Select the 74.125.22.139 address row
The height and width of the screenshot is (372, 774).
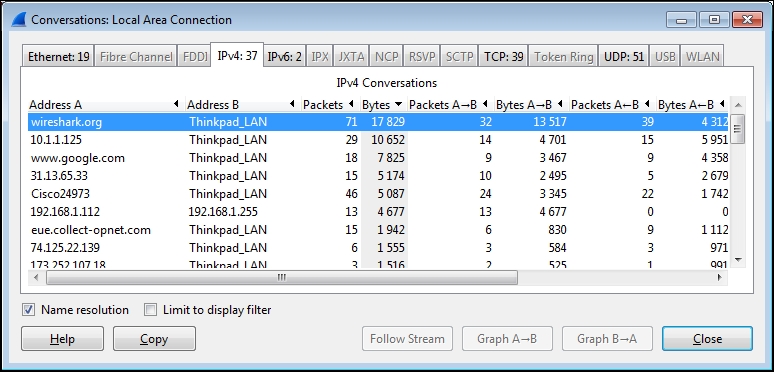(x=379, y=248)
